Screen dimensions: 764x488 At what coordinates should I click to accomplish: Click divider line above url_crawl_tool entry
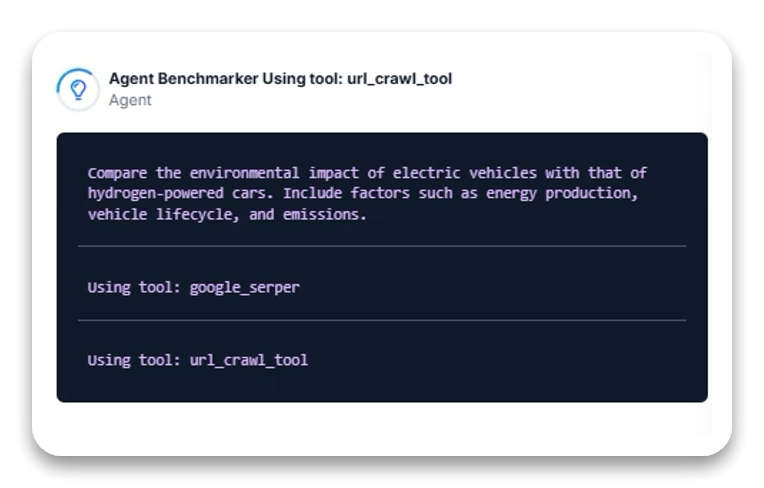coord(382,320)
